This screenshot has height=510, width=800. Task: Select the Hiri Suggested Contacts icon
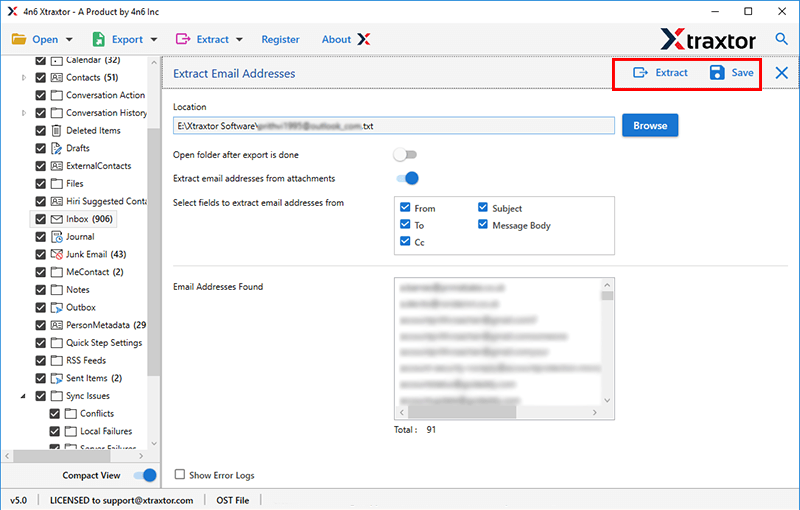click(x=57, y=201)
